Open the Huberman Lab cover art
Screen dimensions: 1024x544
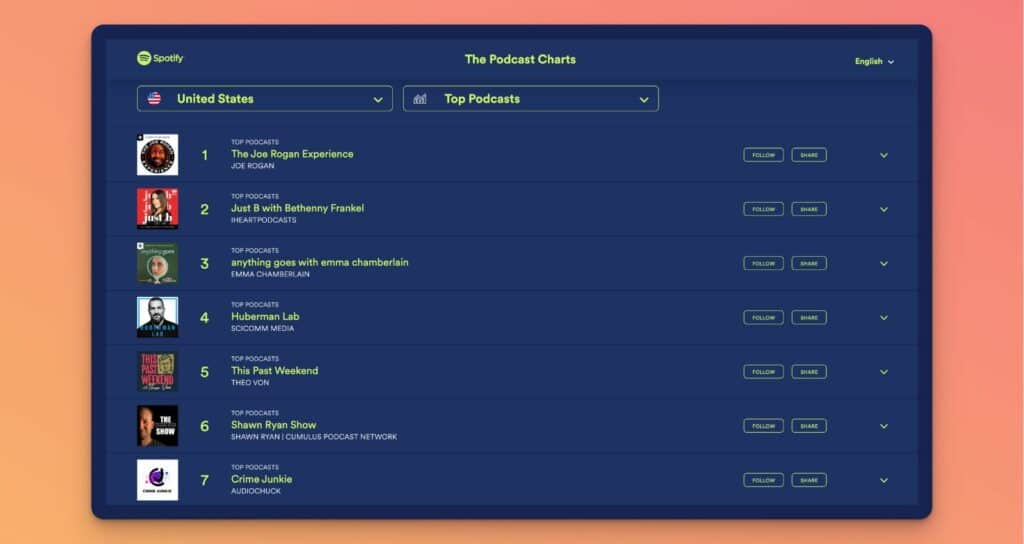pyautogui.click(x=157, y=317)
